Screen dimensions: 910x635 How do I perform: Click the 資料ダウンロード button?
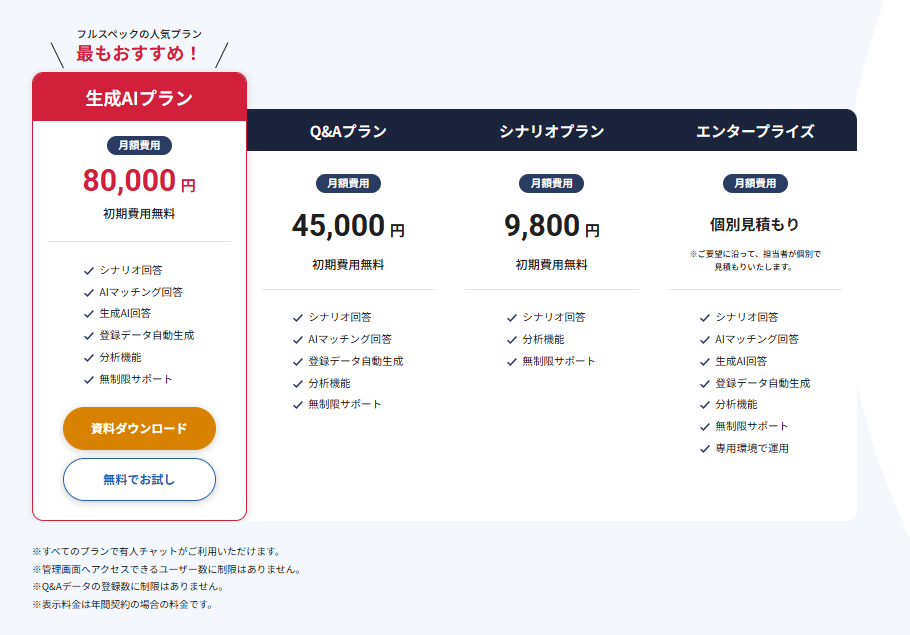pos(139,428)
